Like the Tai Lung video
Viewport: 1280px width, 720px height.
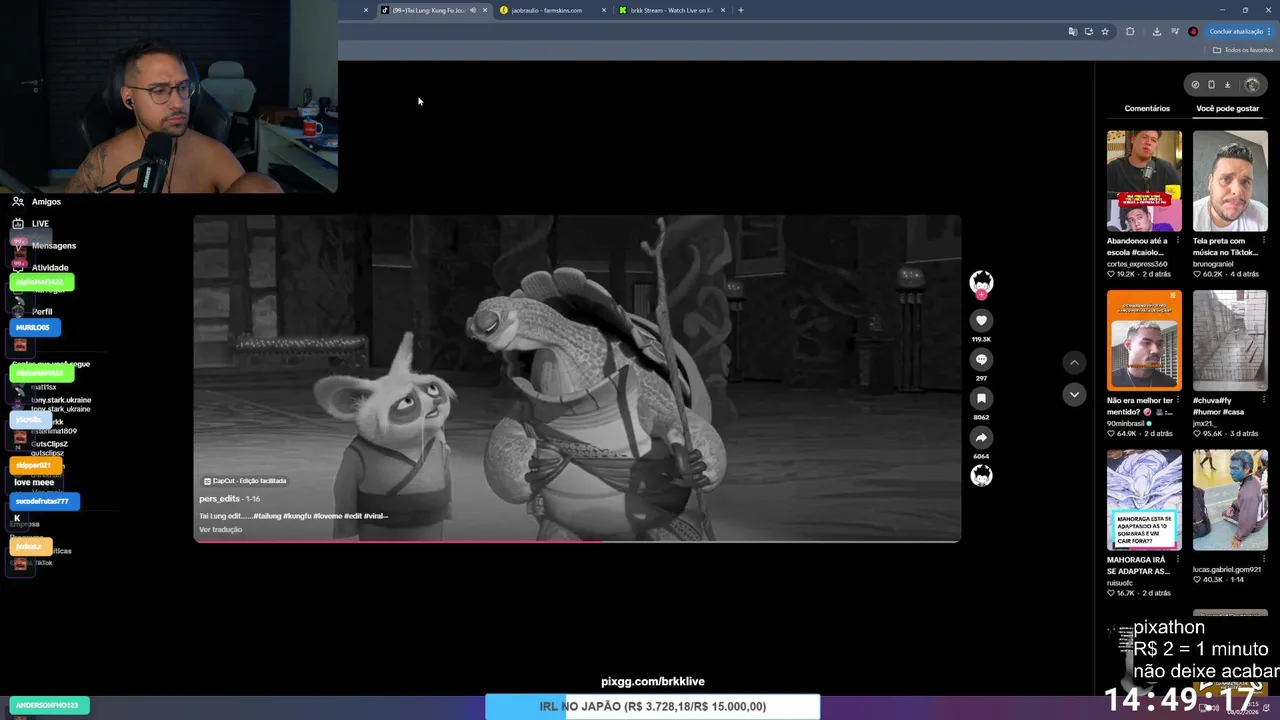tap(981, 320)
